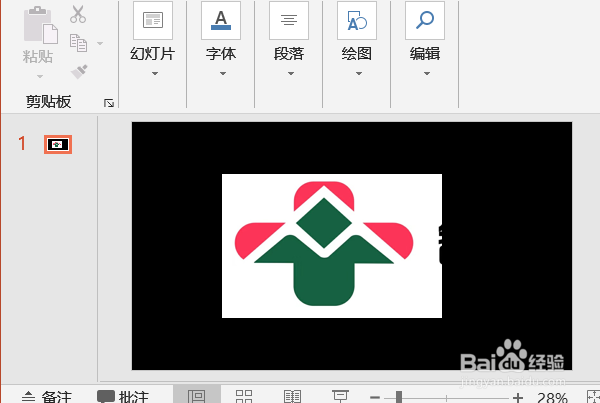Click the 幻灯片 slides icon
600x403 pixels.
tap(153, 20)
